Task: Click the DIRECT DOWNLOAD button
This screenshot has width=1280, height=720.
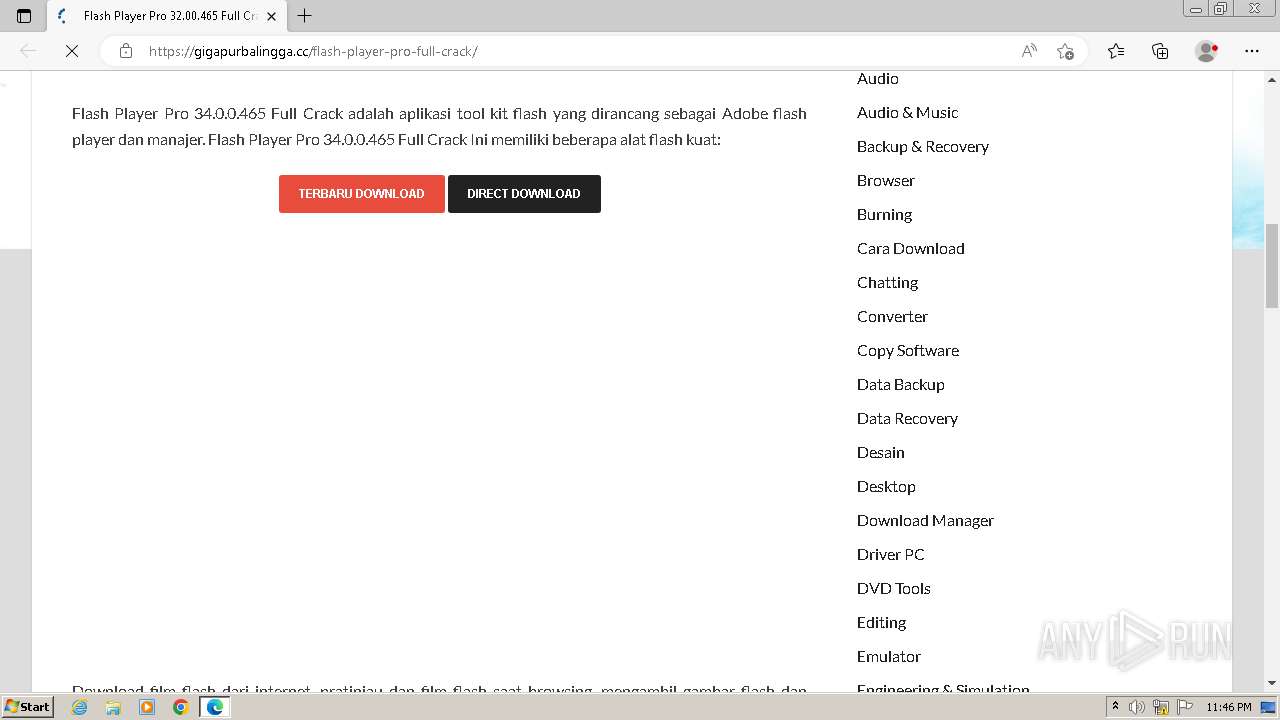Action: coord(524,194)
